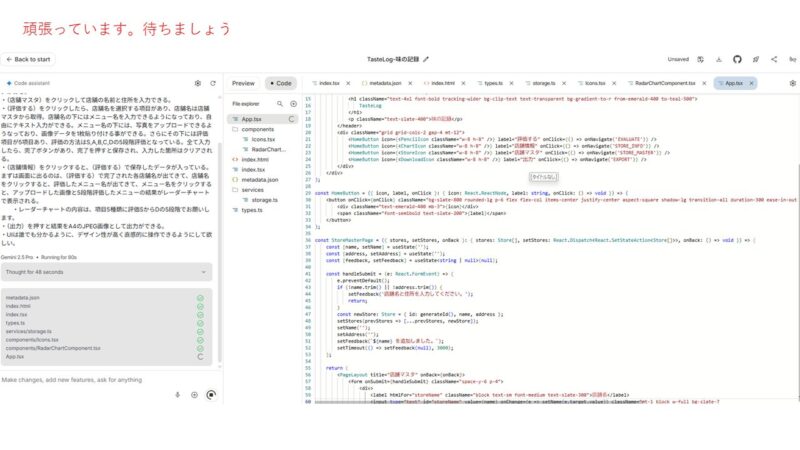The height and width of the screenshot is (450, 800).
Task: Go Back to start
Action: tap(28, 60)
